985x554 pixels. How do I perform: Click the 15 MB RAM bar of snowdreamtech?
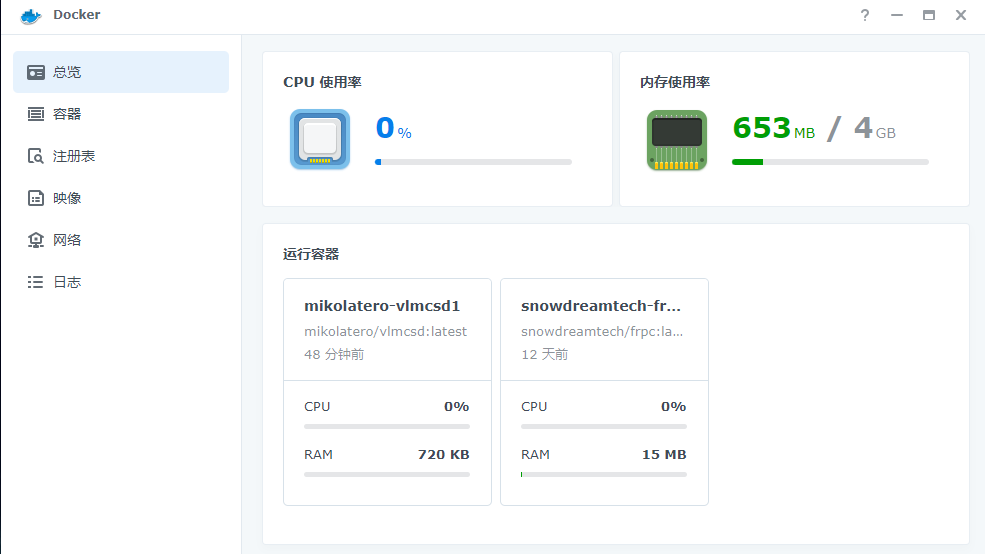click(603, 474)
